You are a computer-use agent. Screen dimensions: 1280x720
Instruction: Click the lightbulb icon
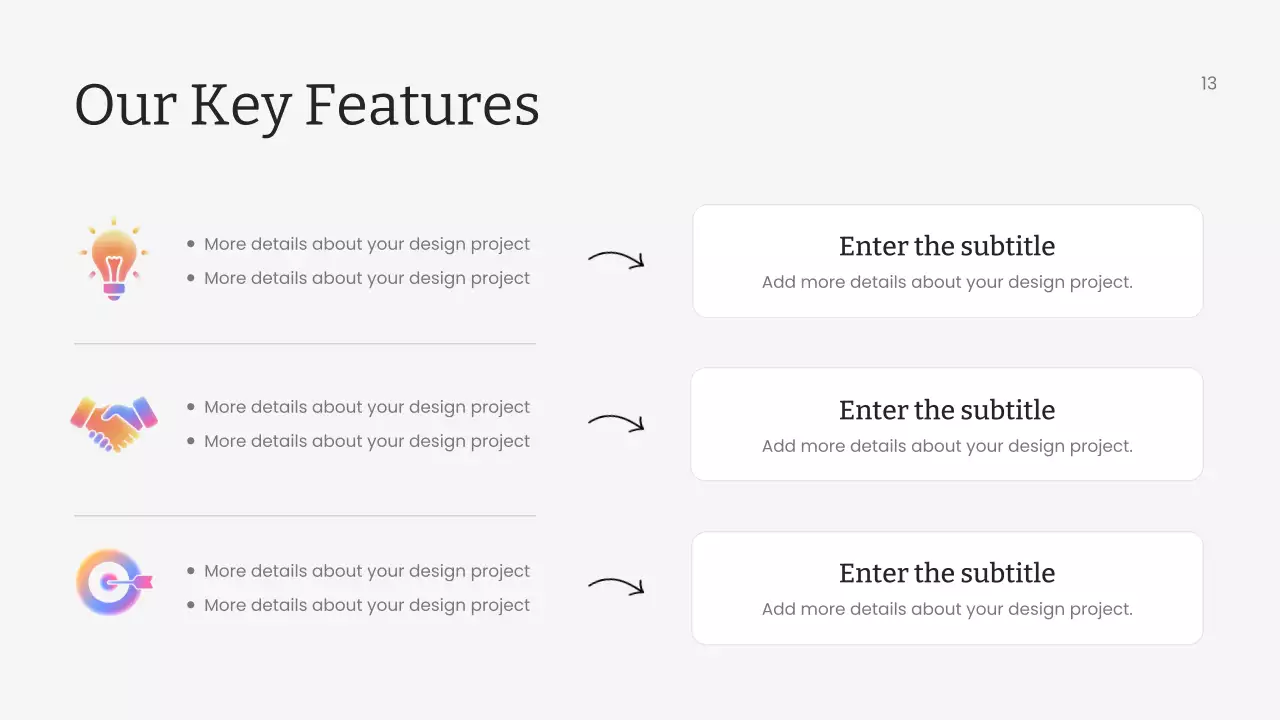click(x=114, y=259)
